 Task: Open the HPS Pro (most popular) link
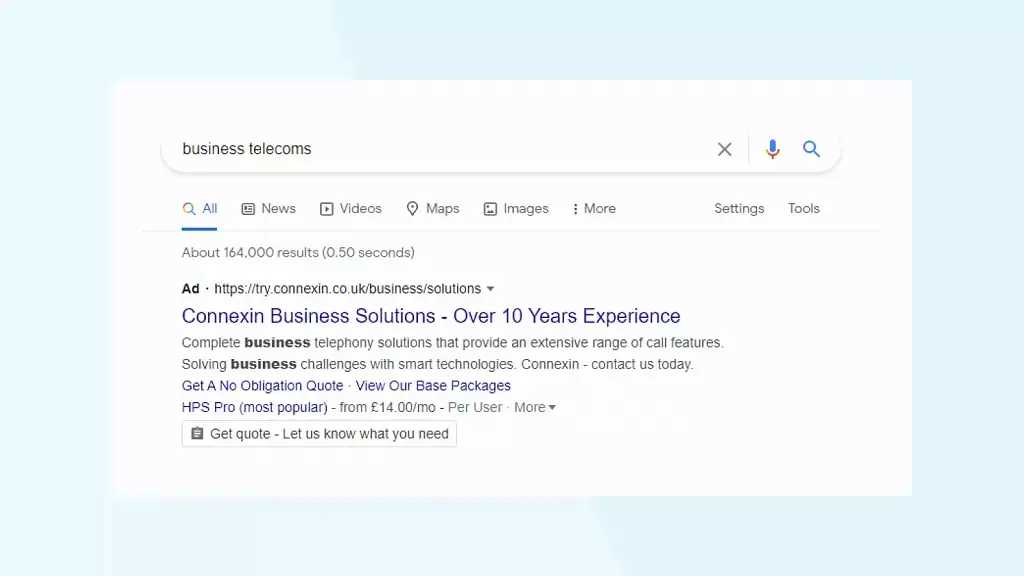pyautogui.click(x=255, y=408)
